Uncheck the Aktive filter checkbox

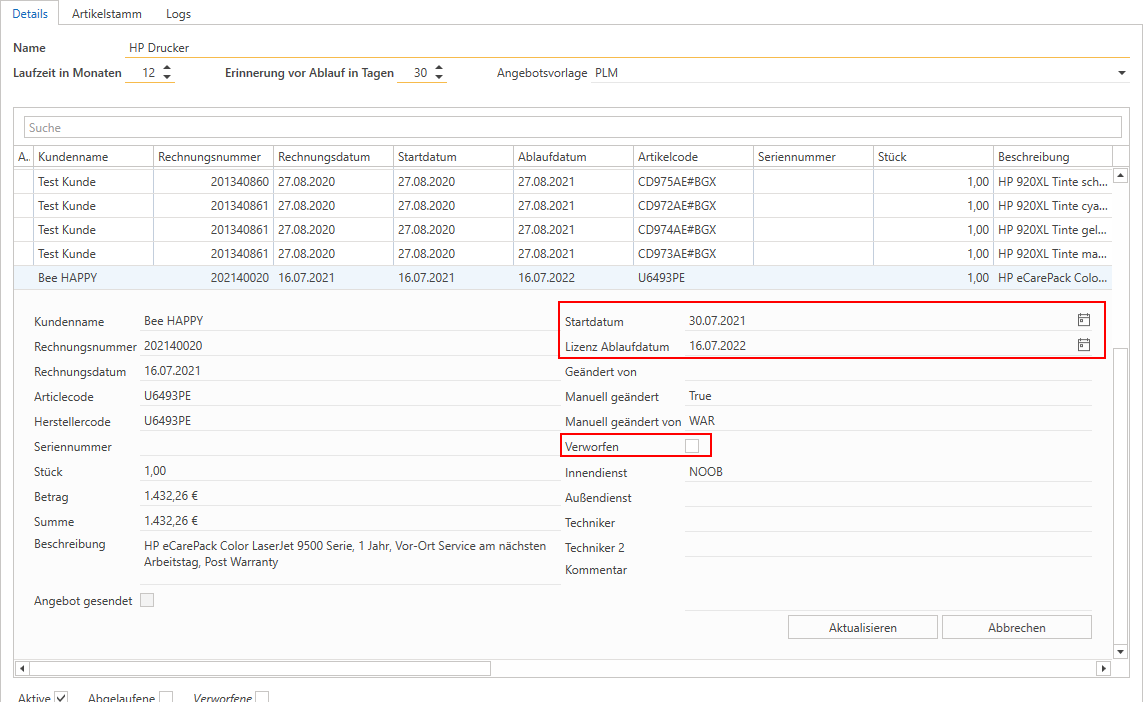tap(61, 697)
